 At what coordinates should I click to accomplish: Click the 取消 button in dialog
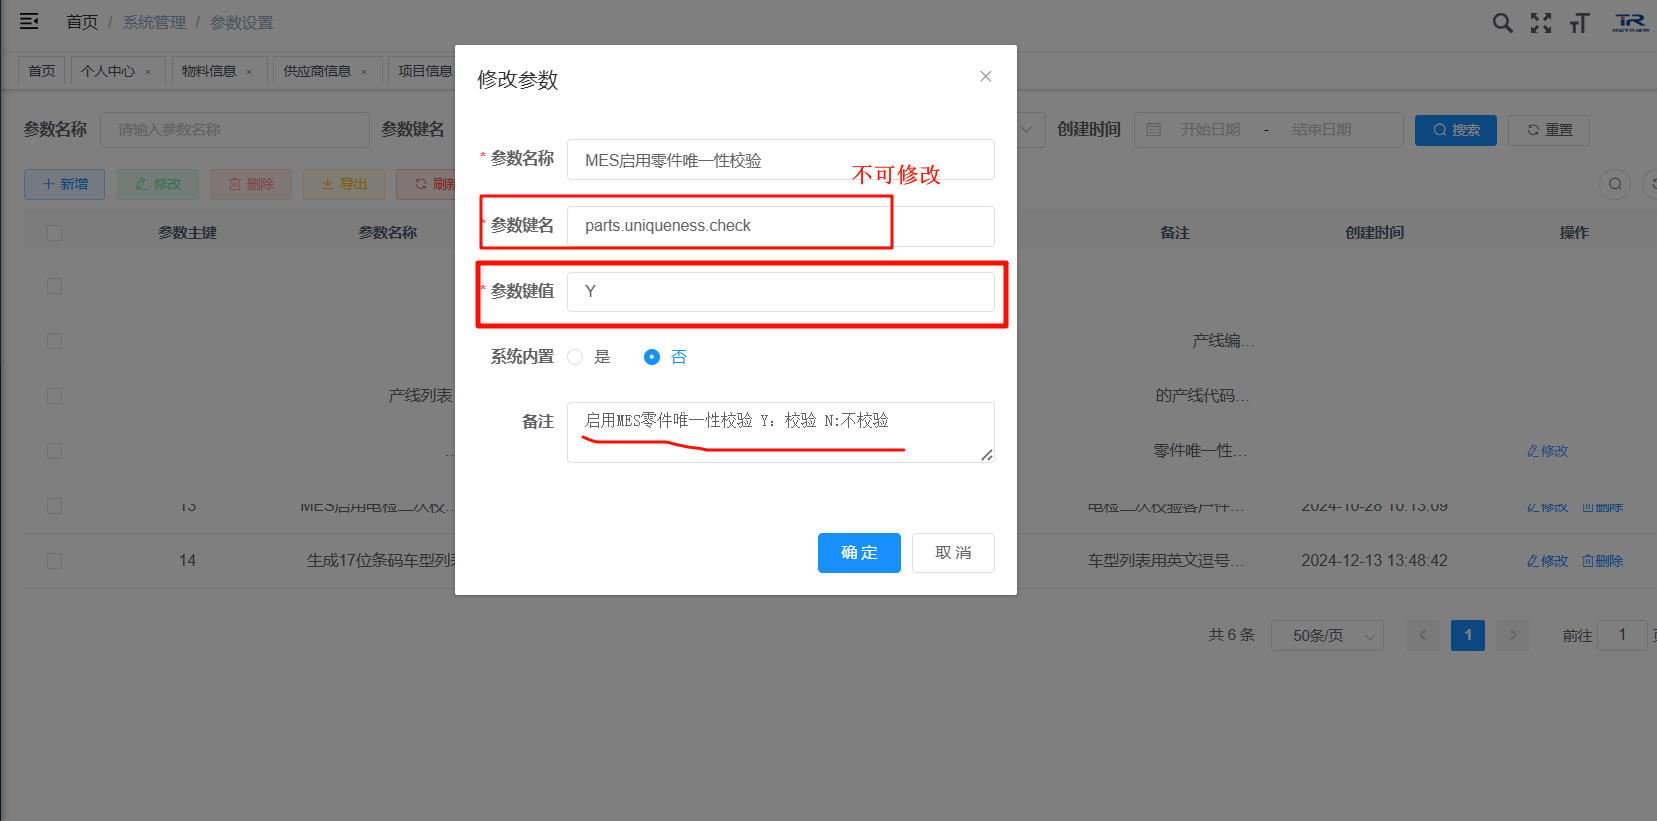953,553
